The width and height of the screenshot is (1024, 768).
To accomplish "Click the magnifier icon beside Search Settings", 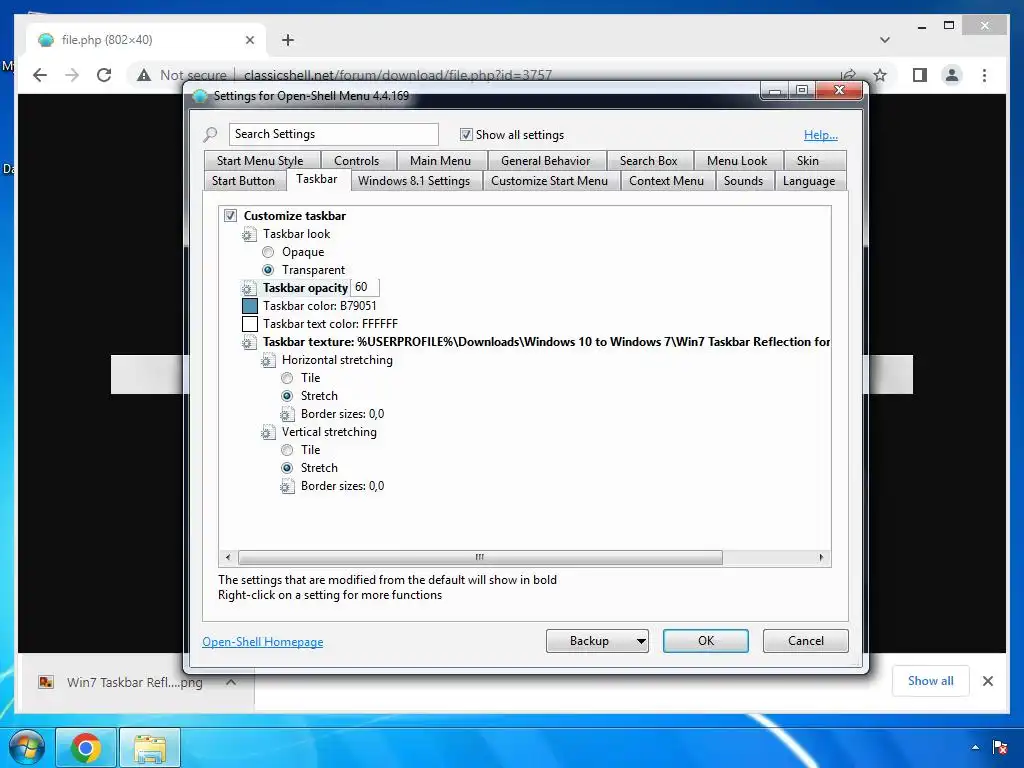I will coord(210,135).
